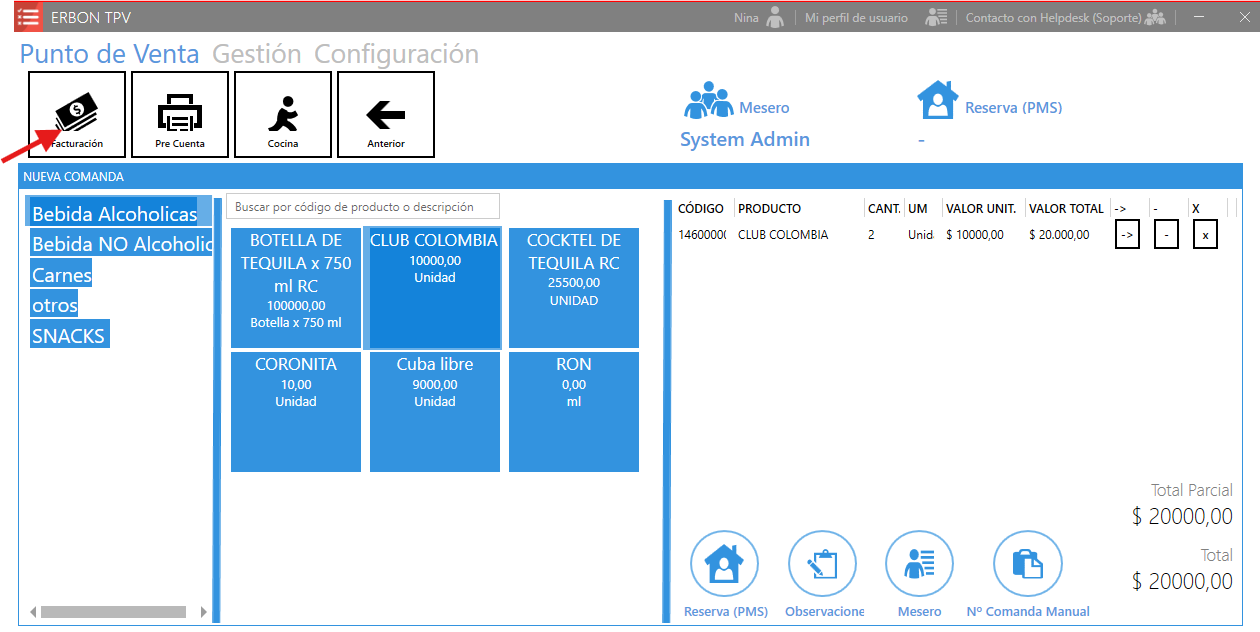The height and width of the screenshot is (632, 1260).
Task: Send order to Cocina
Action: tap(283, 114)
